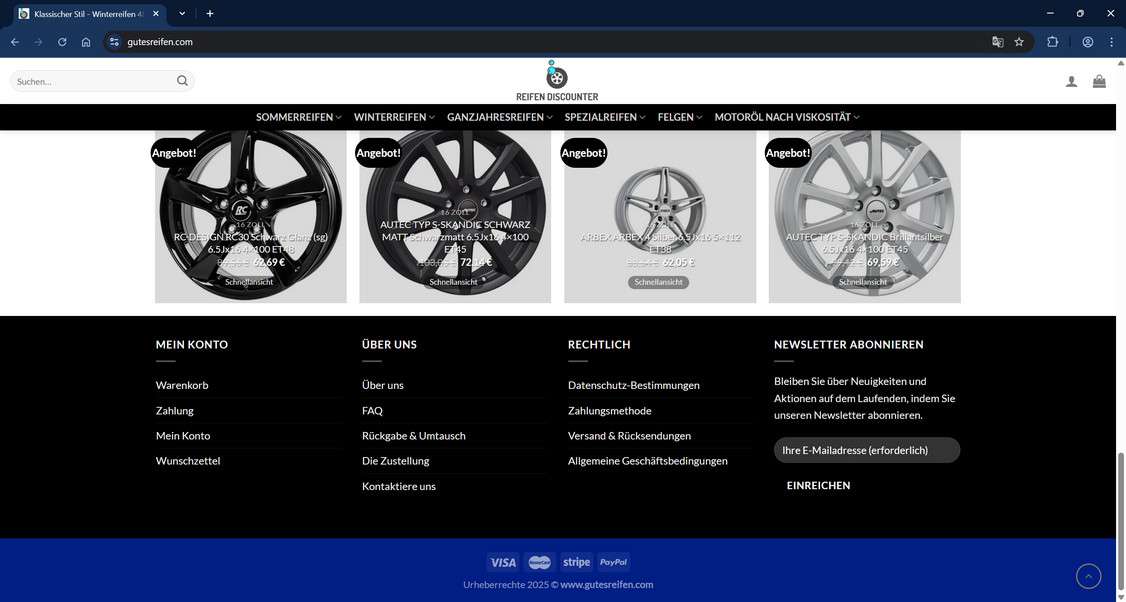Close the Klassischer Stil tab
The image size is (1126, 602).
pyautogui.click(x=156, y=14)
